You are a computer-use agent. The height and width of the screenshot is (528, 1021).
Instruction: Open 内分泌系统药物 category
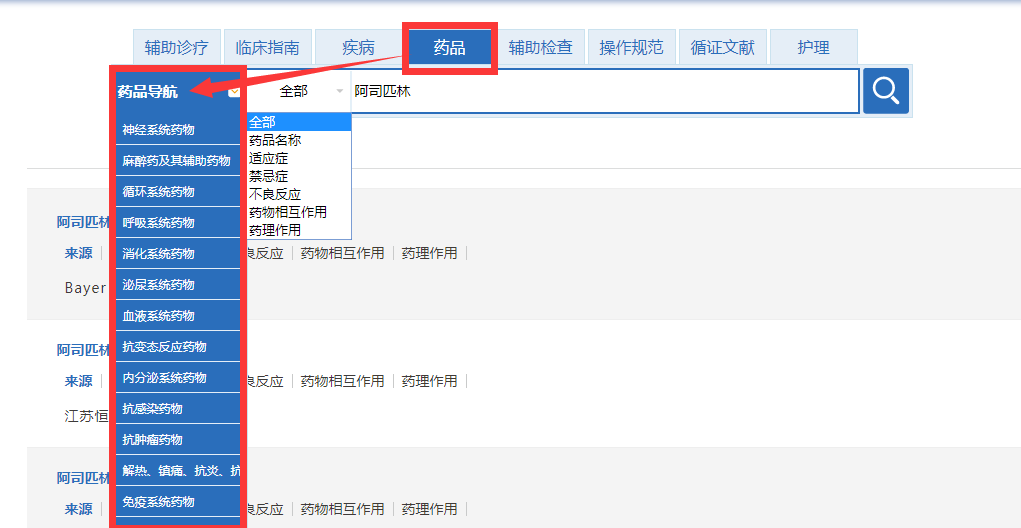(178, 378)
